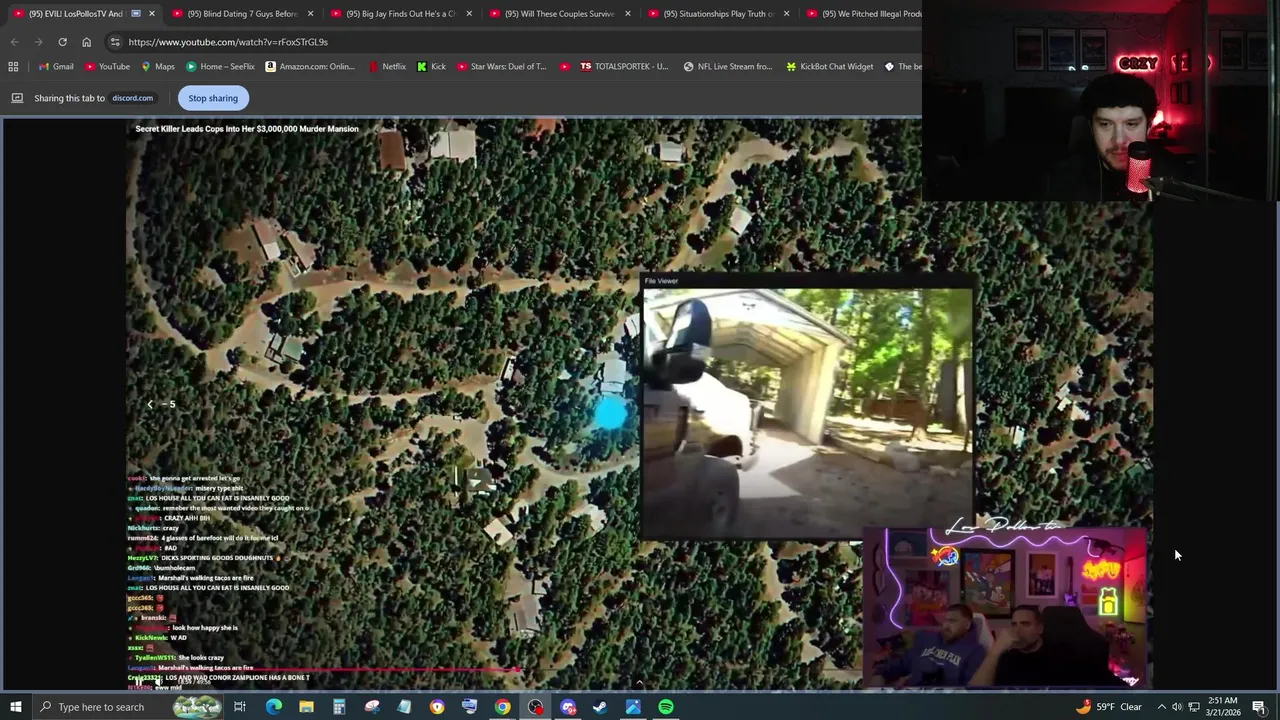
Task: Launch Microsoft Edge from taskbar
Action: click(273, 707)
